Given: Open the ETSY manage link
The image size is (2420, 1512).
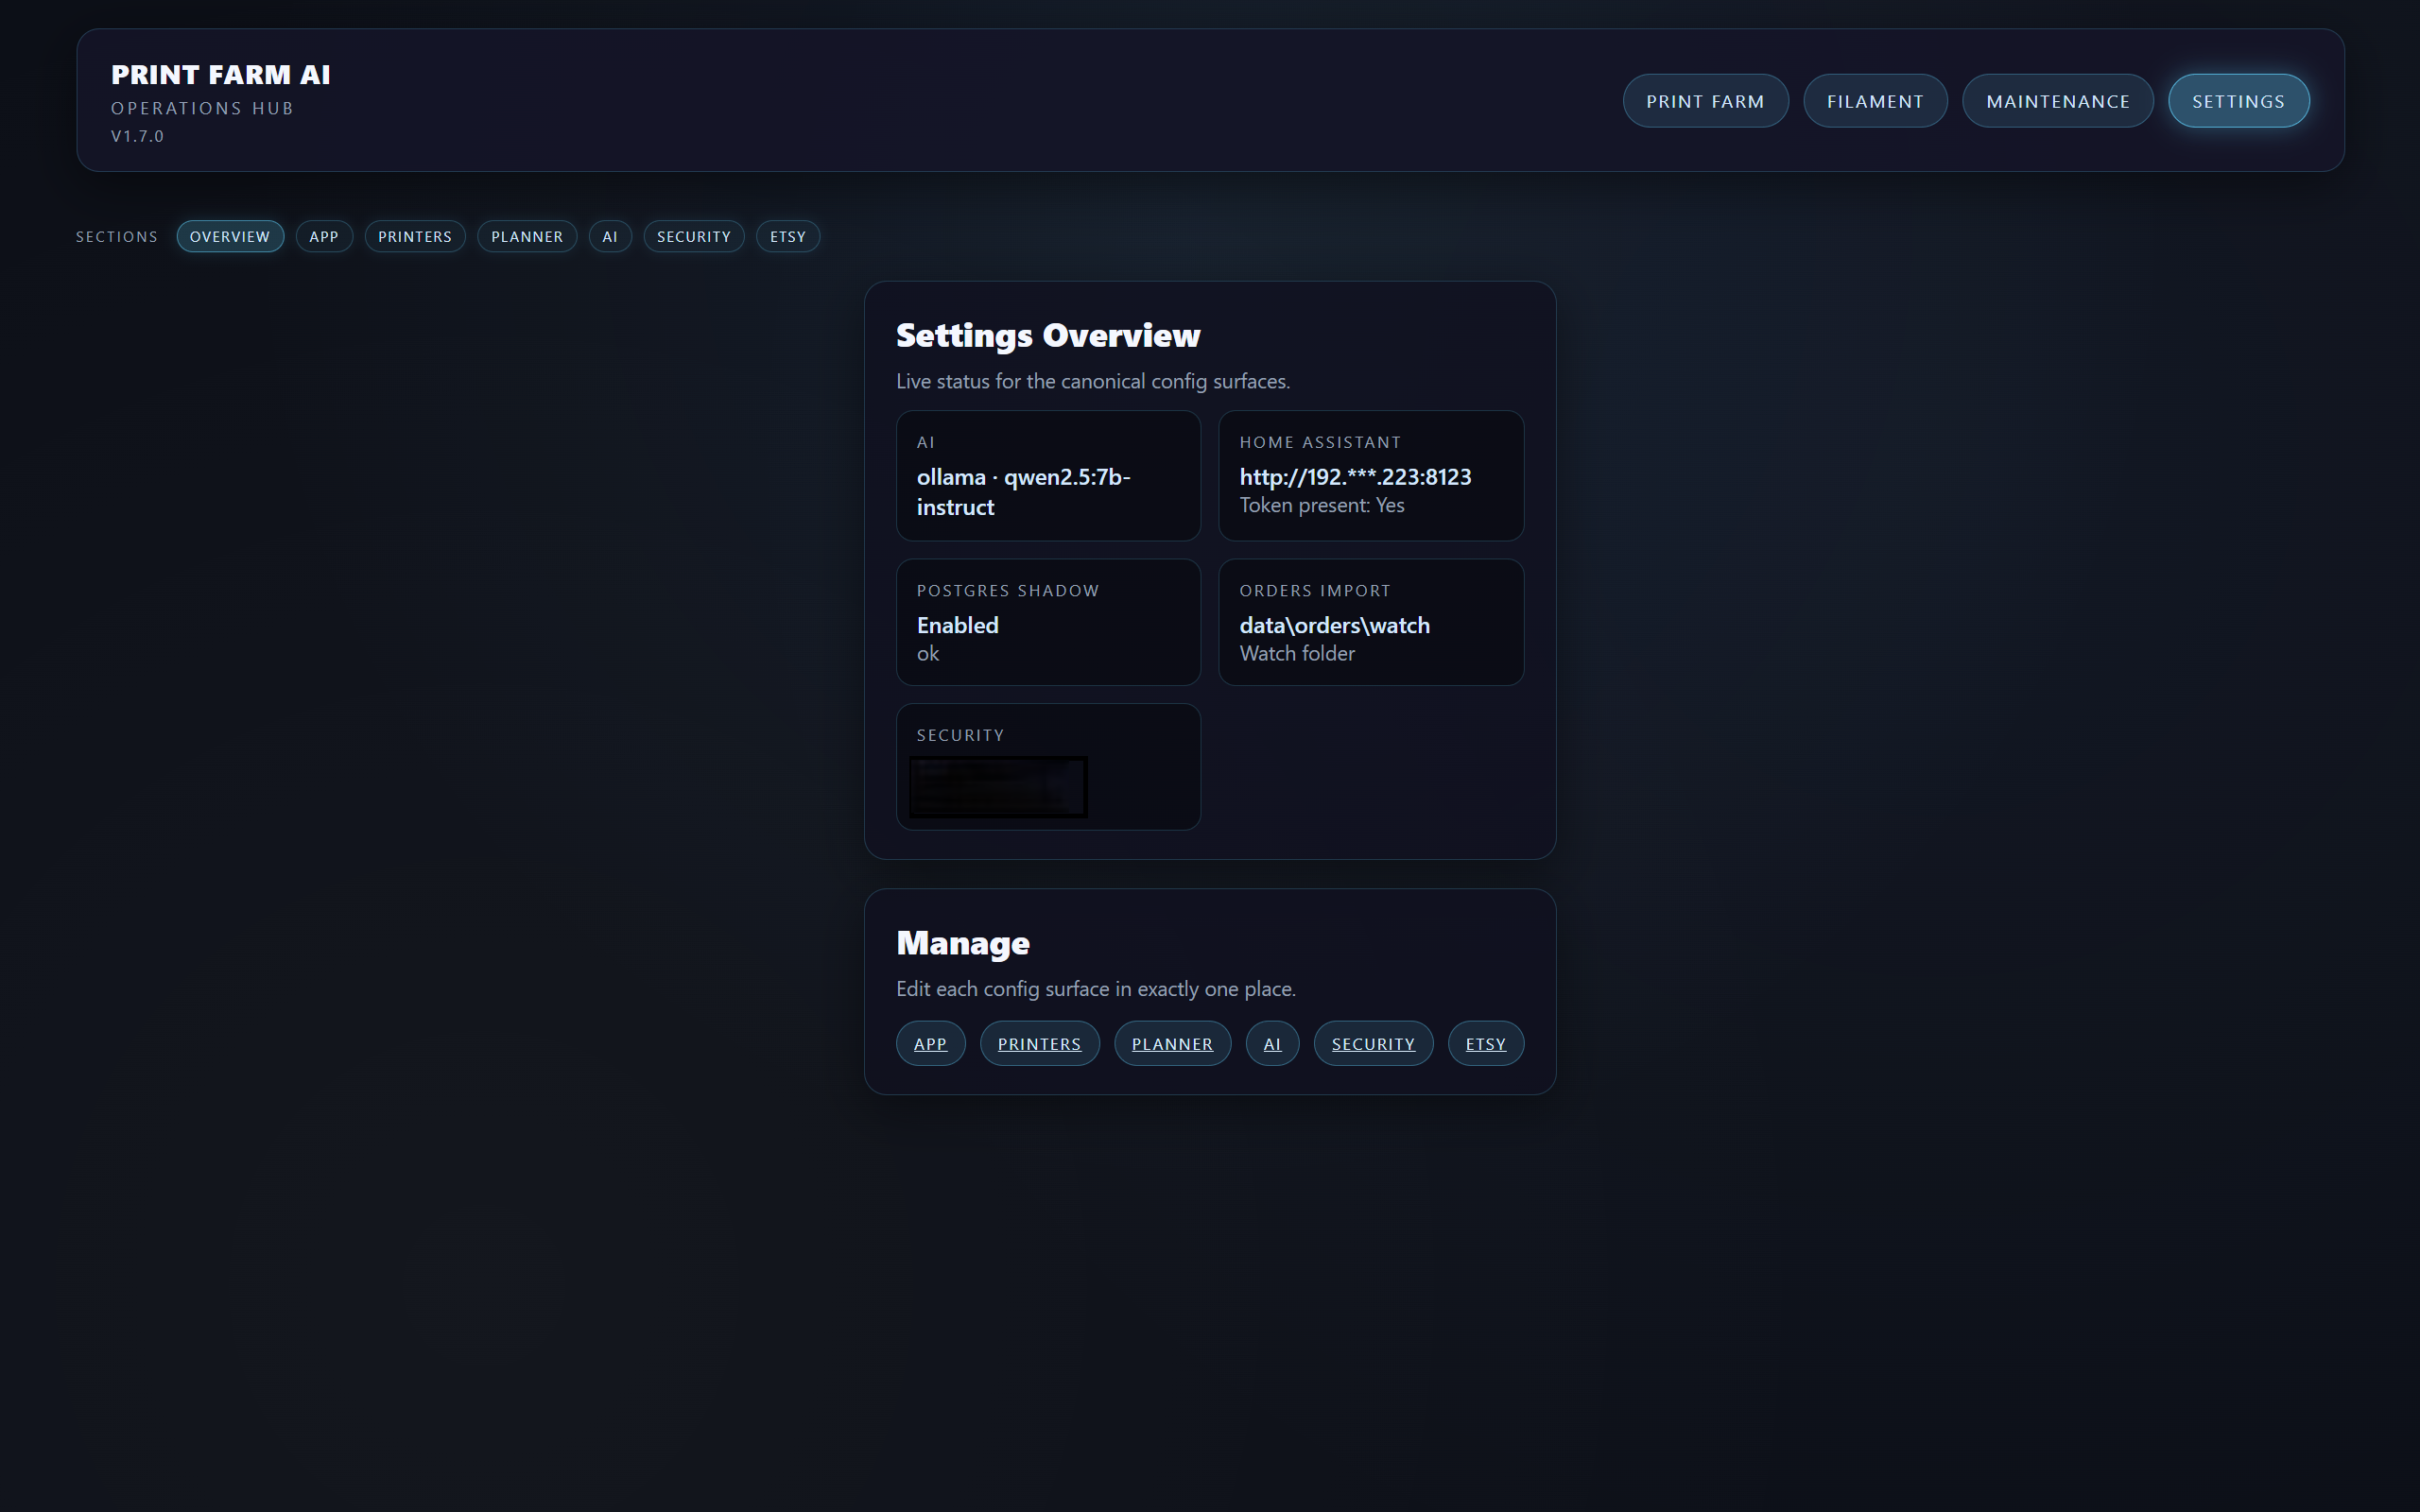Looking at the screenshot, I should tap(1485, 1043).
